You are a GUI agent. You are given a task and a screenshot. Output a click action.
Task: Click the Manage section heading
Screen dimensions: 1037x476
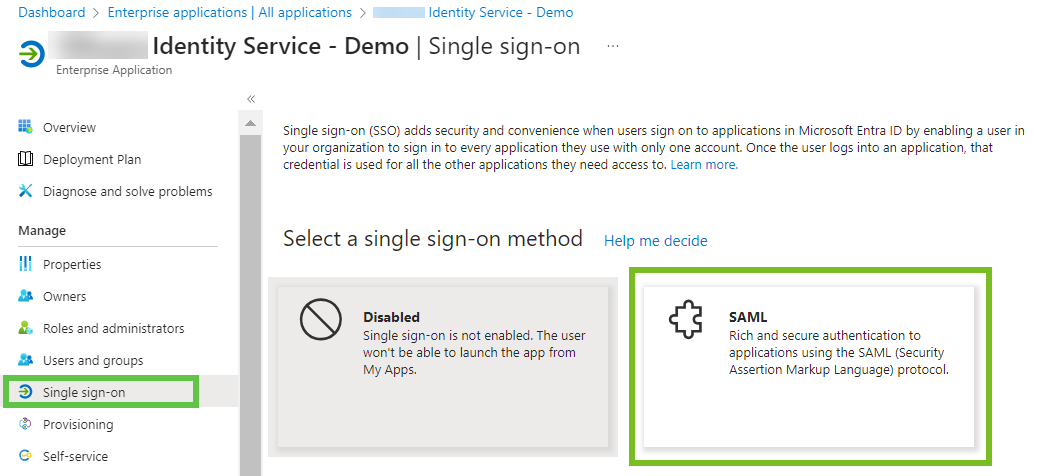(x=42, y=230)
